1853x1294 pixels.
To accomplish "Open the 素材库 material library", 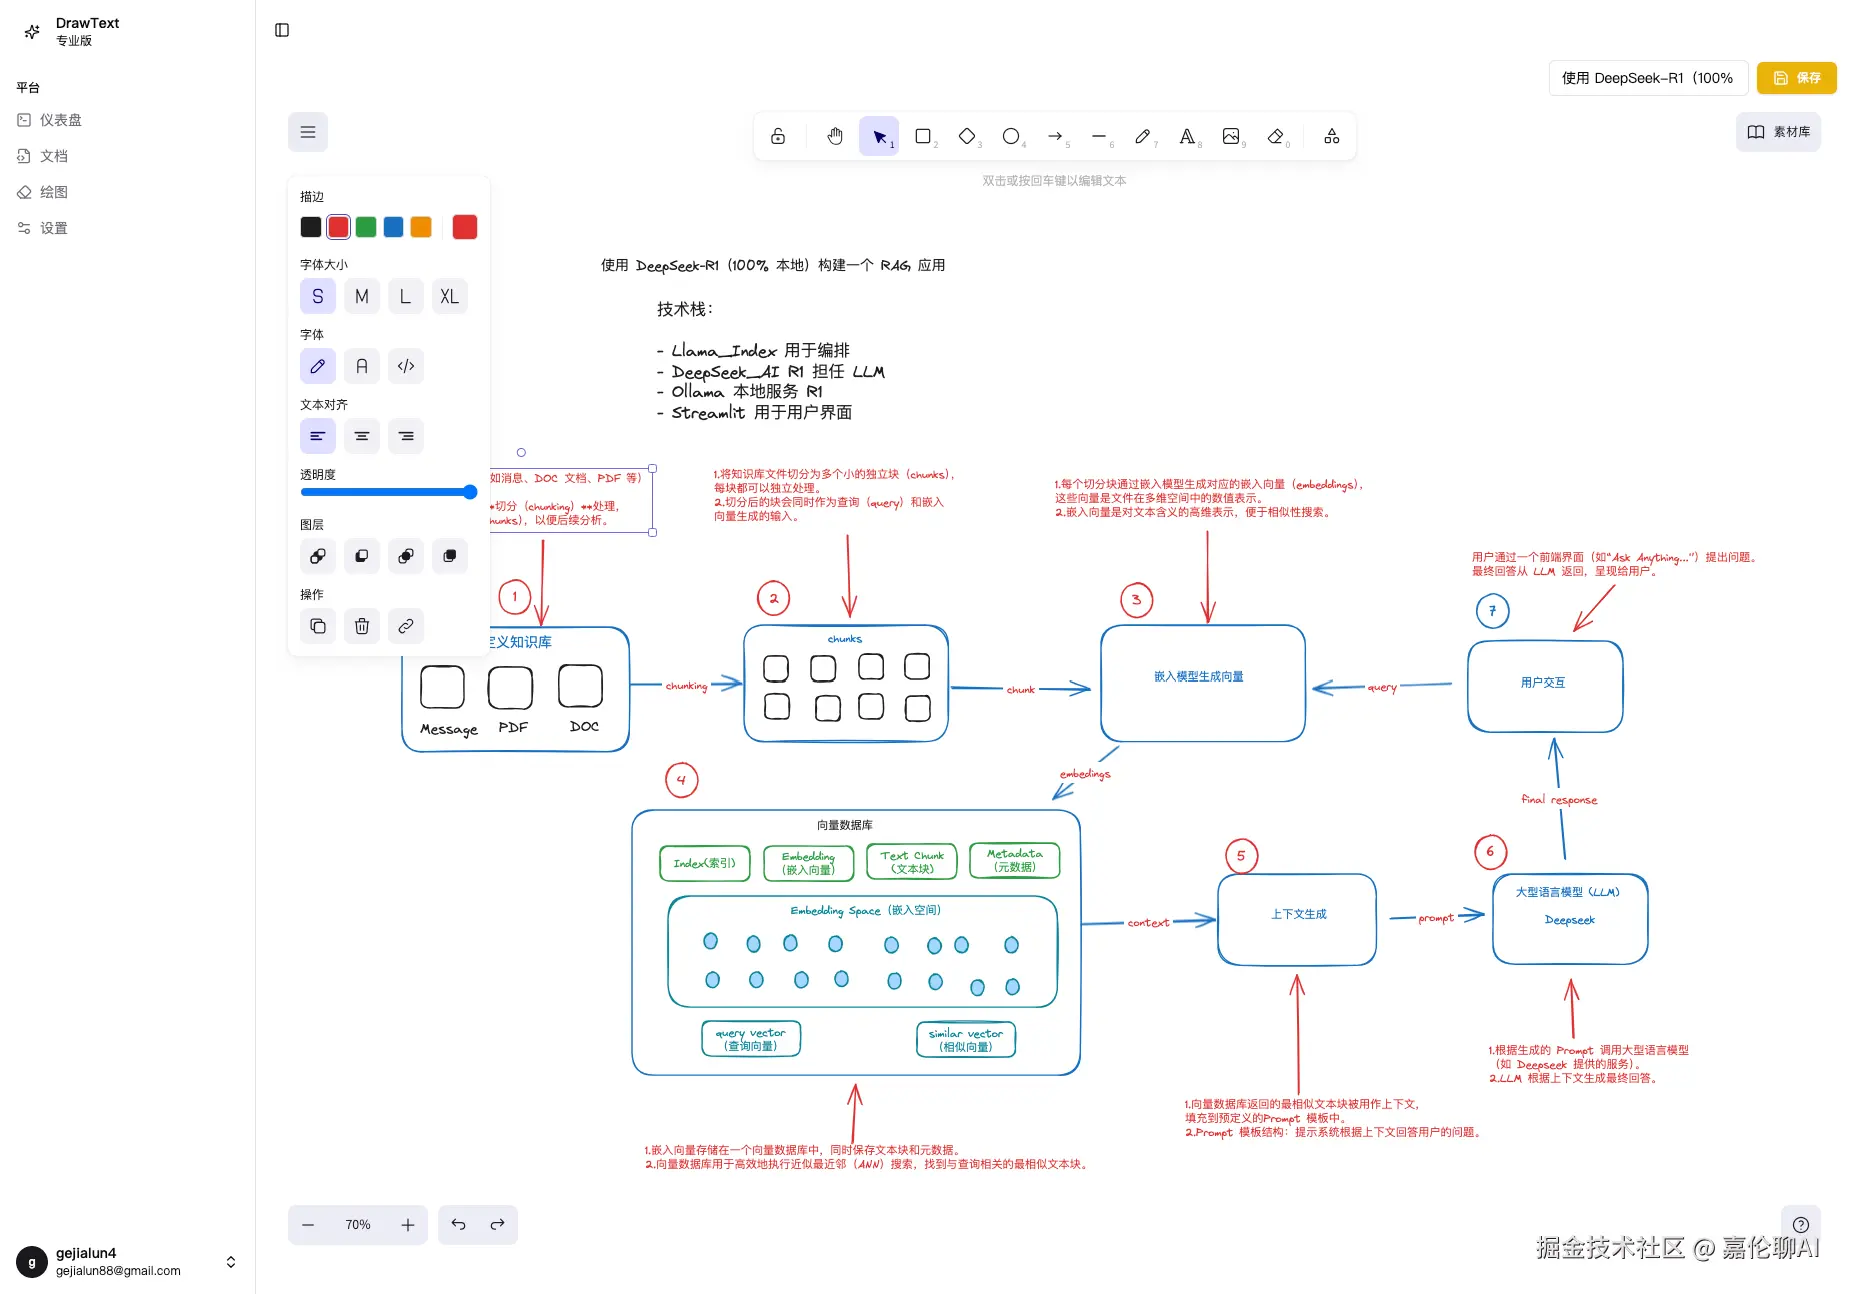I will pyautogui.click(x=1778, y=131).
